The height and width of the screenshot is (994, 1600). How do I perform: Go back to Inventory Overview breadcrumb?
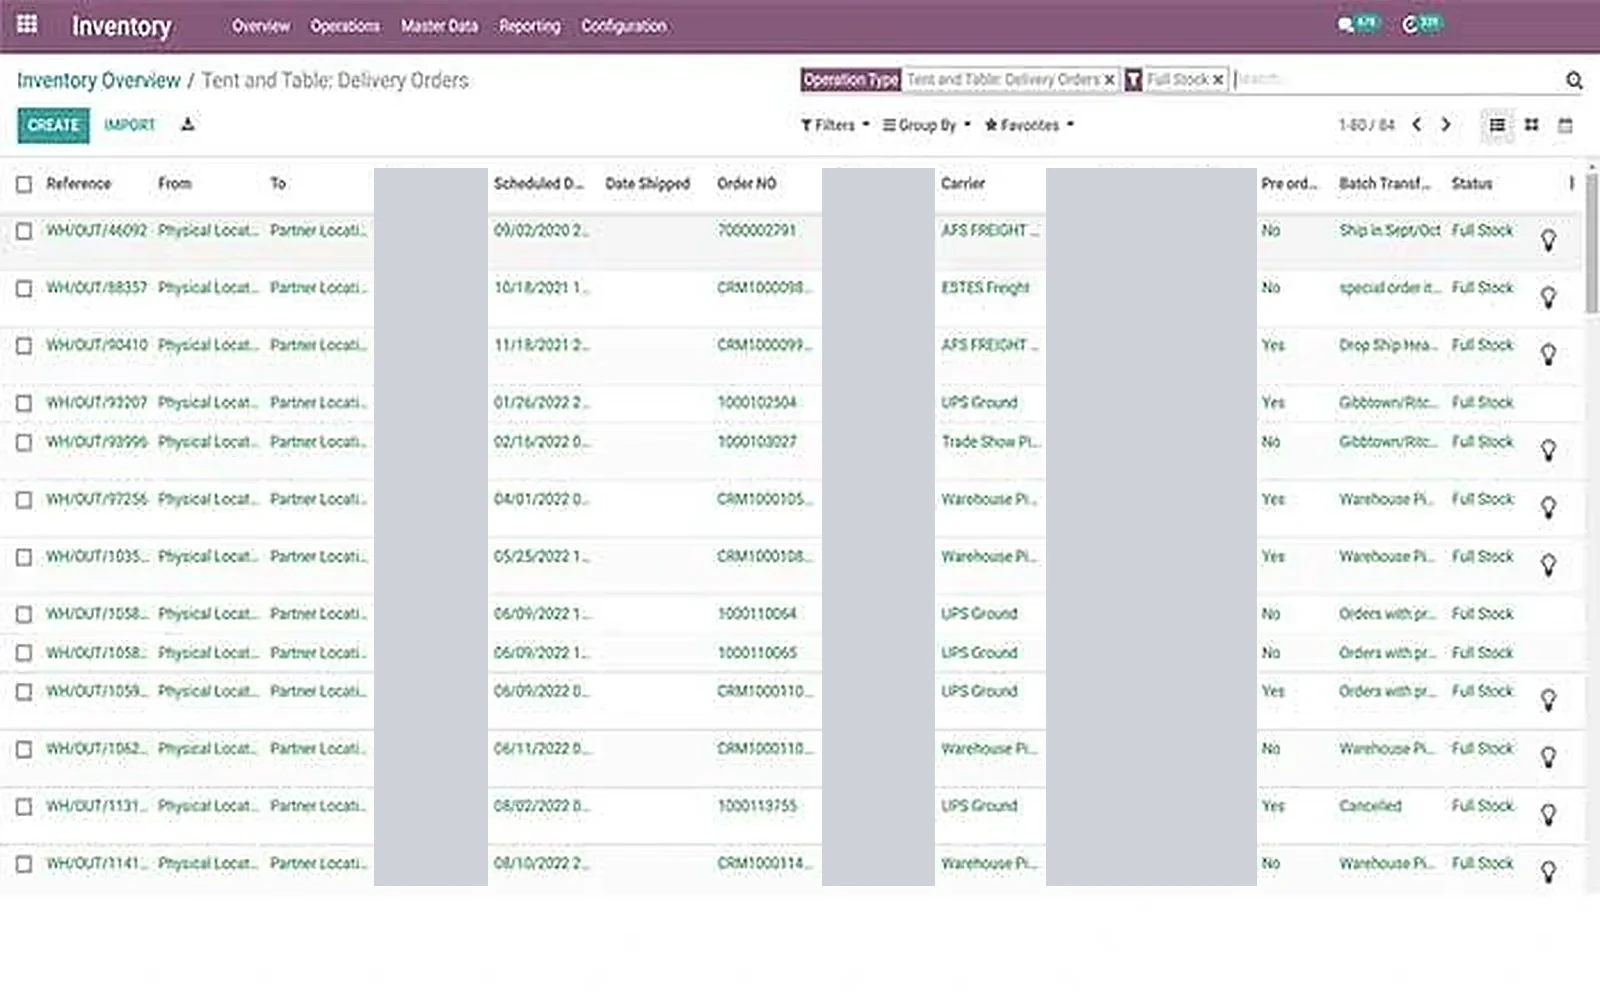click(99, 80)
